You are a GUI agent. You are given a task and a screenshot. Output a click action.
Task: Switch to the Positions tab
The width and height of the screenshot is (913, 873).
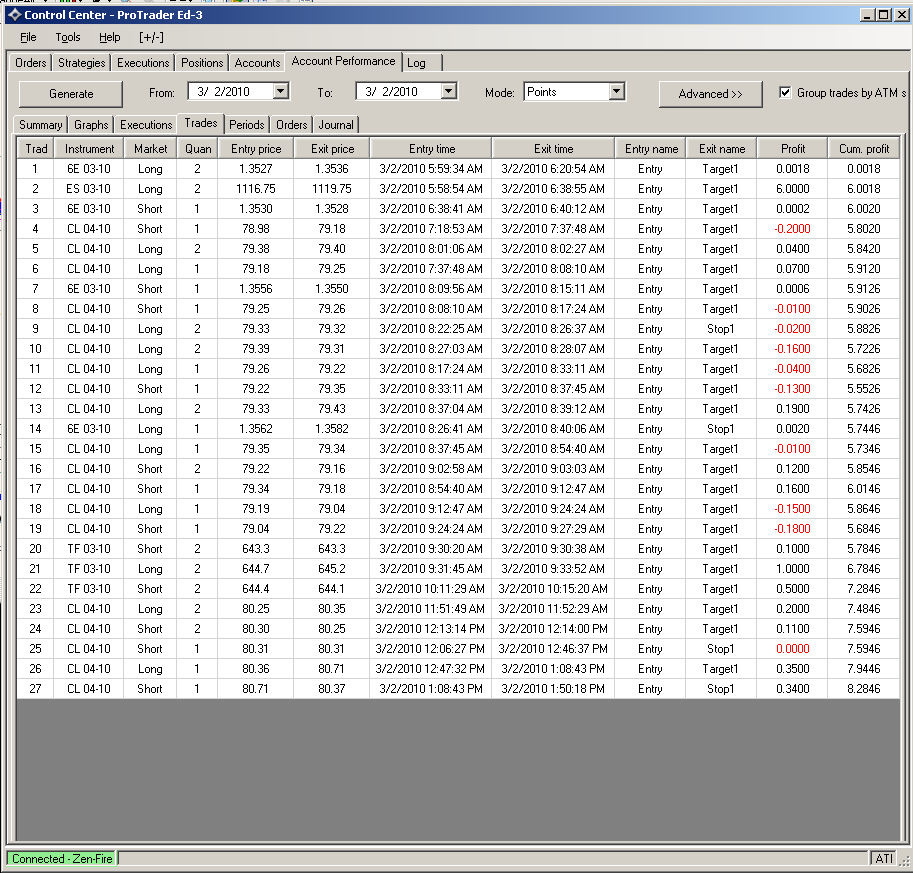coord(201,63)
